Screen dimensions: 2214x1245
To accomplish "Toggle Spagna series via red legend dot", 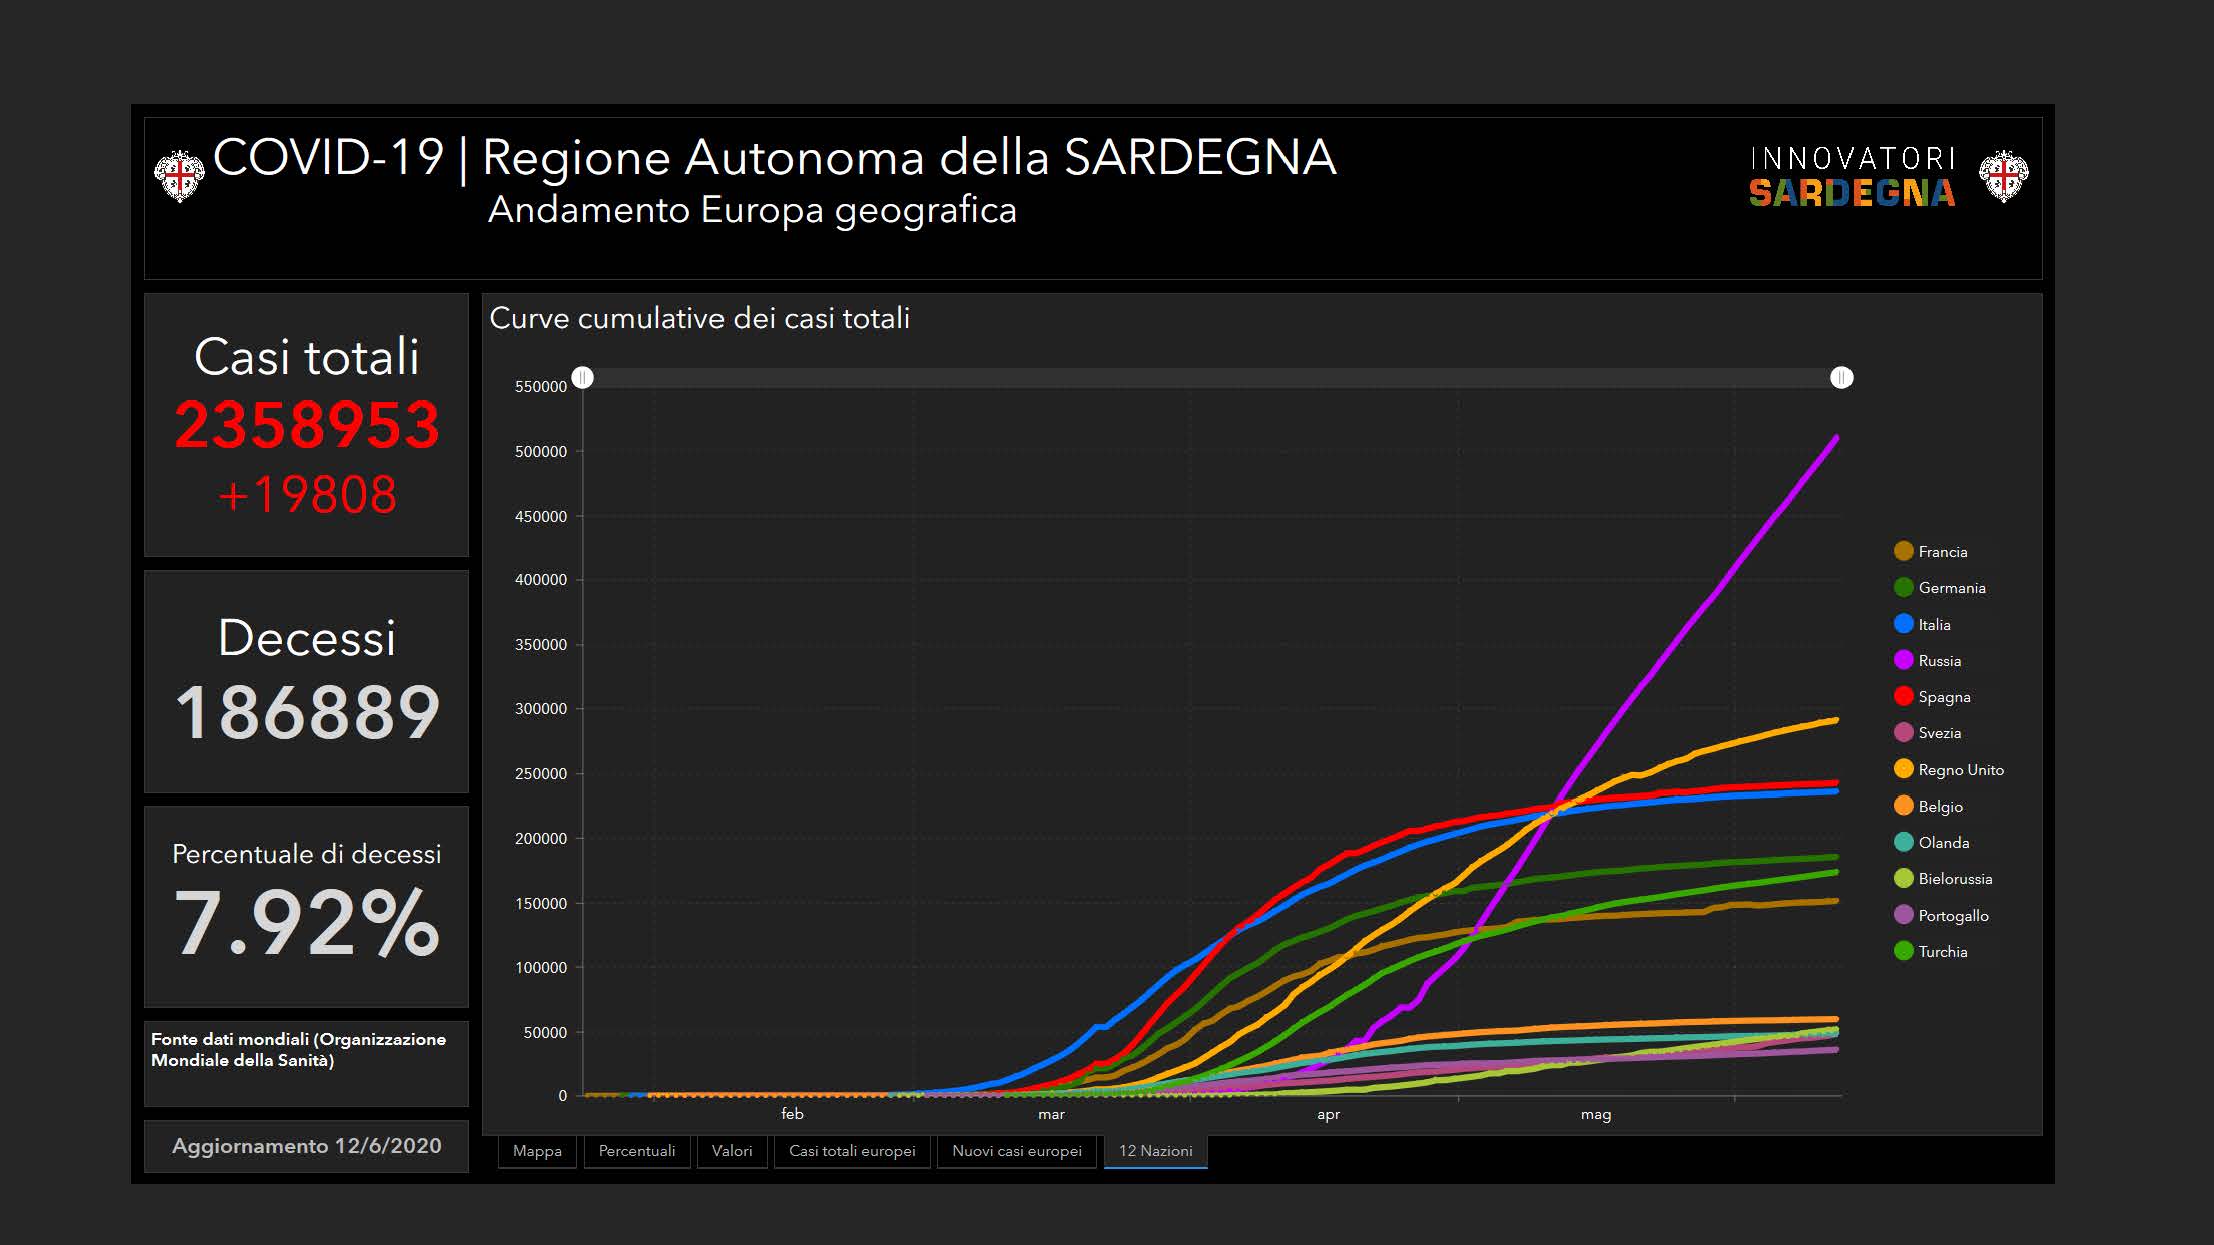I will point(1903,696).
